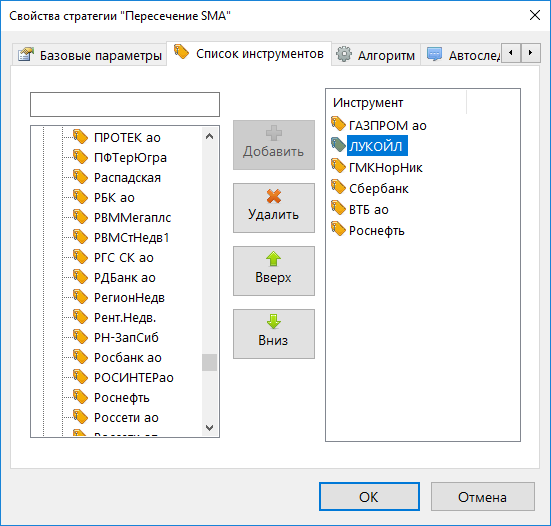
Task: Click the tag icon next to ПРОТЕК ао
Action: pos(80,137)
